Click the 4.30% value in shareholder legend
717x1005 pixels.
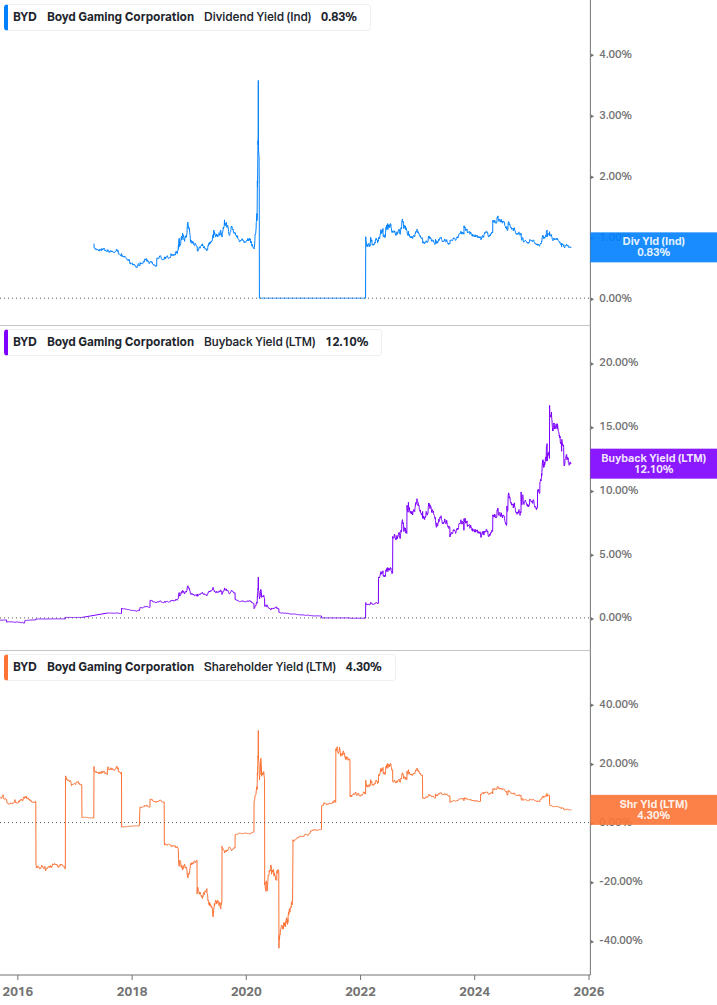[363, 667]
